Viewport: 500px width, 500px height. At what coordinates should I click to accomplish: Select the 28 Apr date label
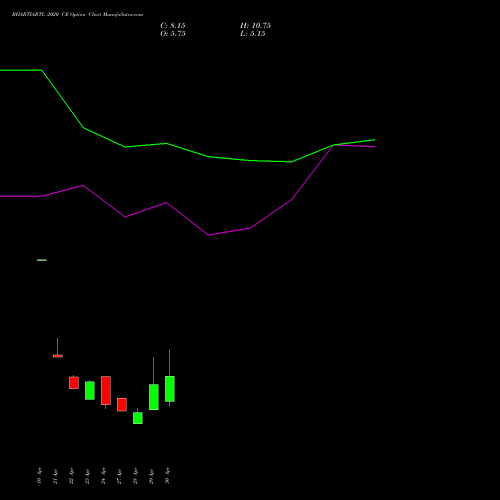point(135,476)
